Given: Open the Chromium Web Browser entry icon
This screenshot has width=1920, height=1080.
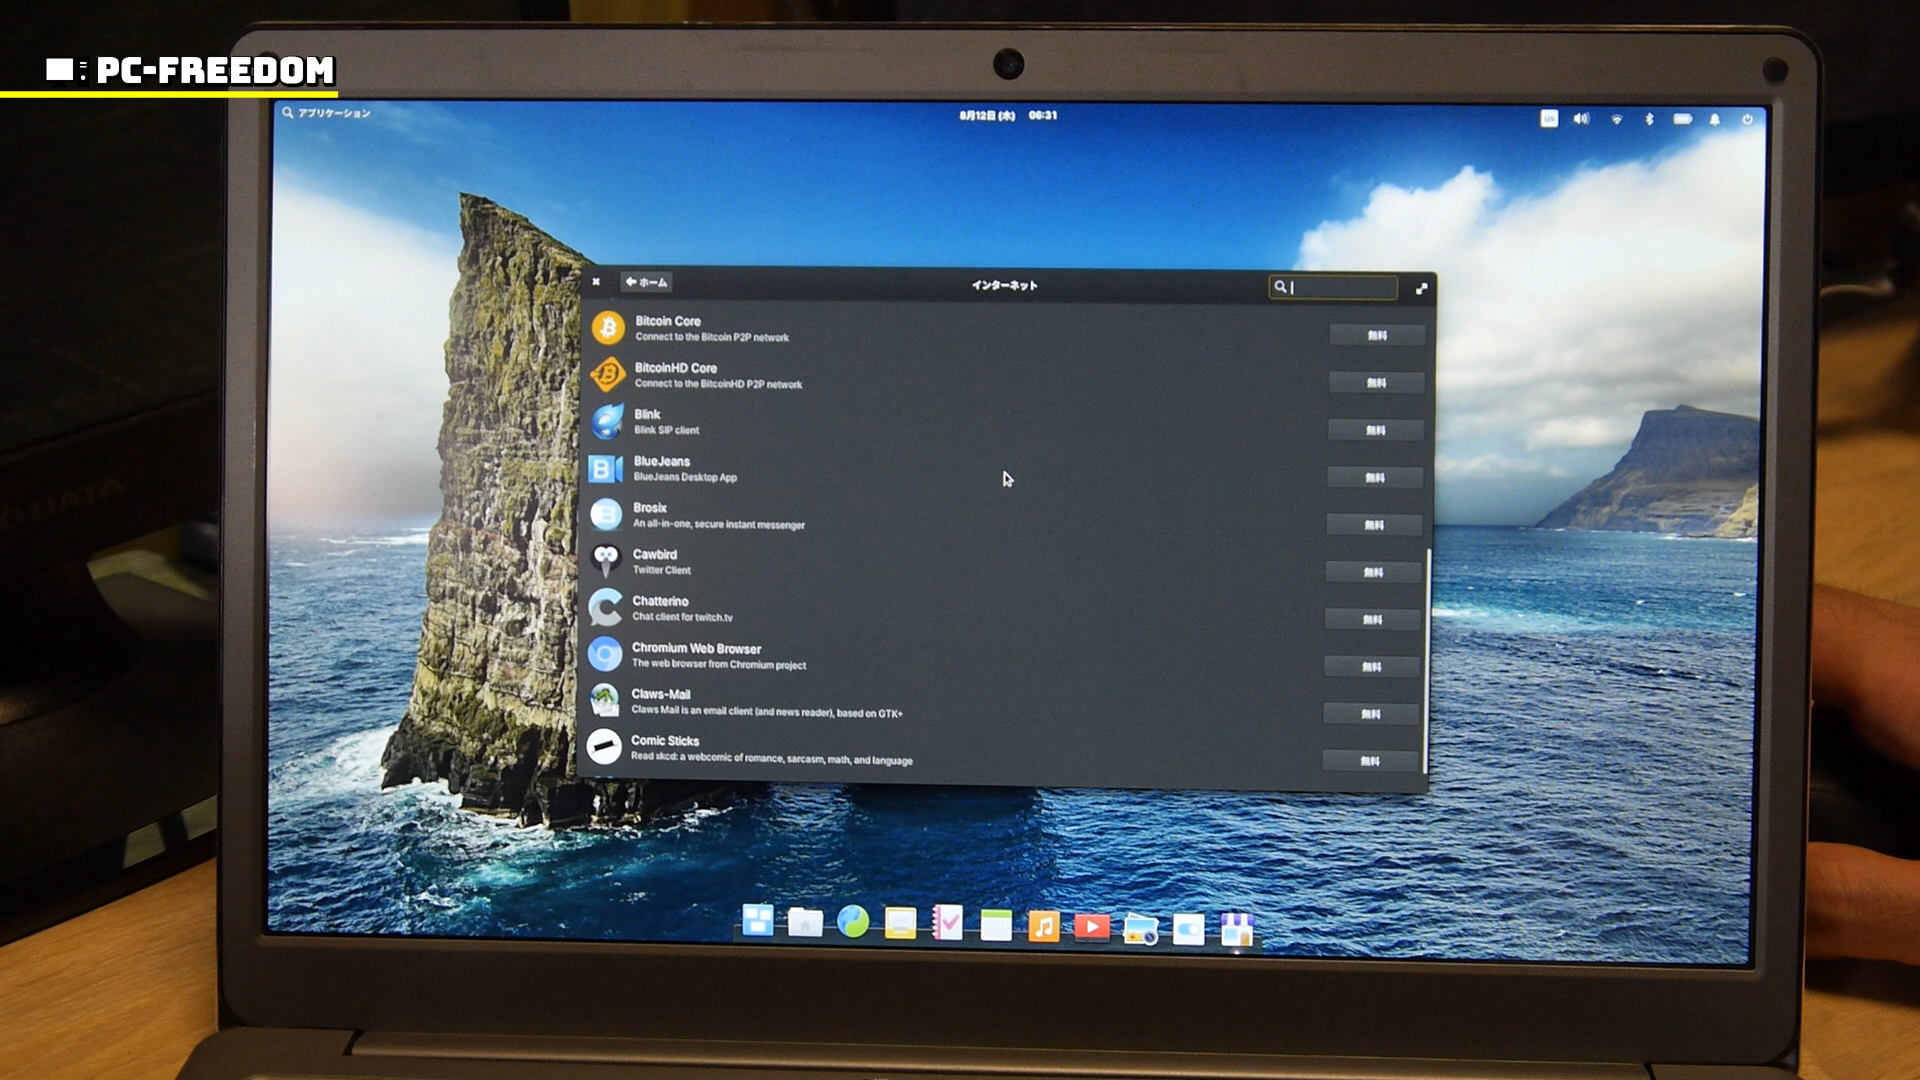Looking at the screenshot, I should pyautogui.click(x=605, y=654).
